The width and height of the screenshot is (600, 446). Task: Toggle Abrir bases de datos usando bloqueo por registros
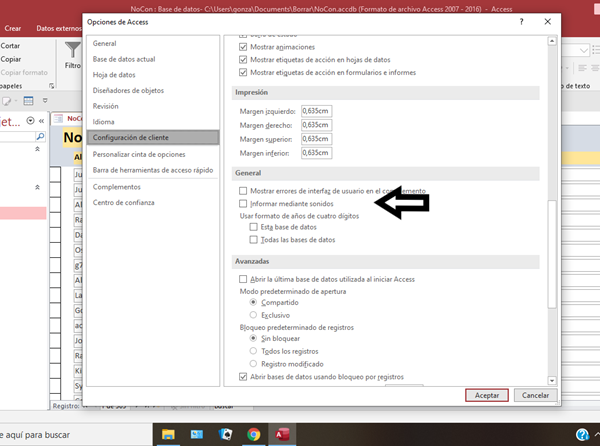(x=243, y=377)
